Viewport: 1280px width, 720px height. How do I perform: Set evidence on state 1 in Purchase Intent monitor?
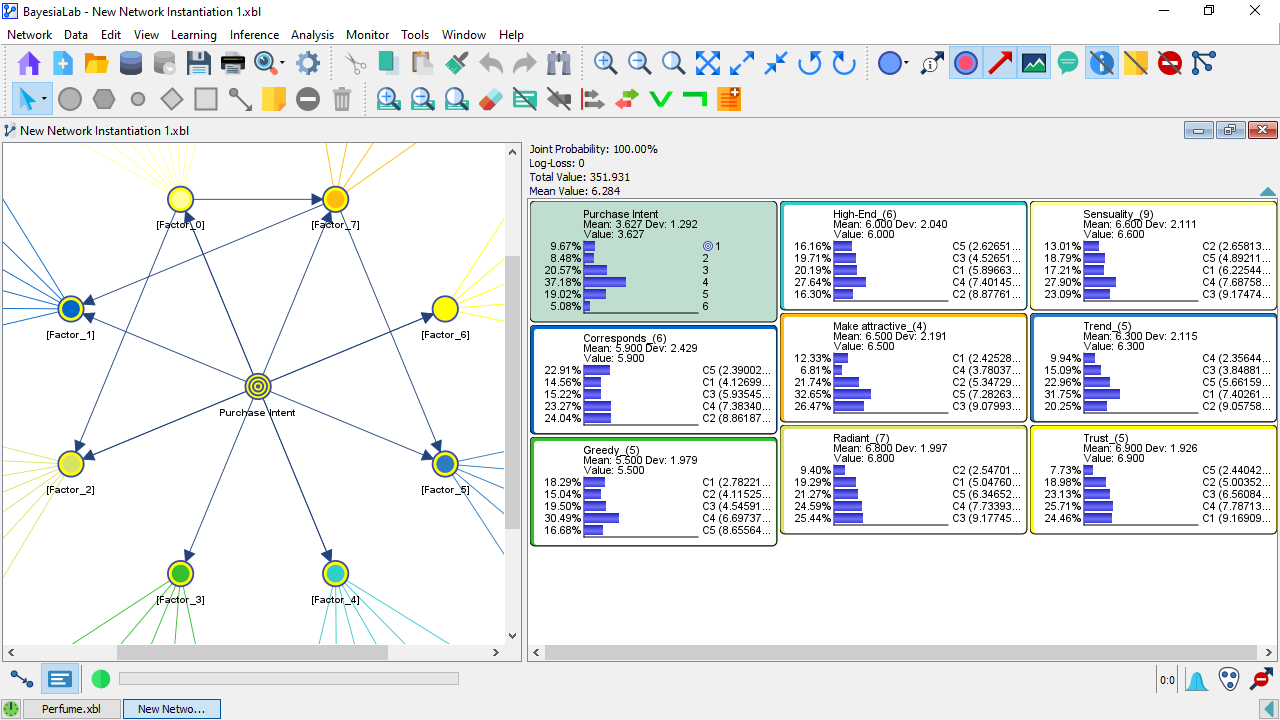click(710, 246)
